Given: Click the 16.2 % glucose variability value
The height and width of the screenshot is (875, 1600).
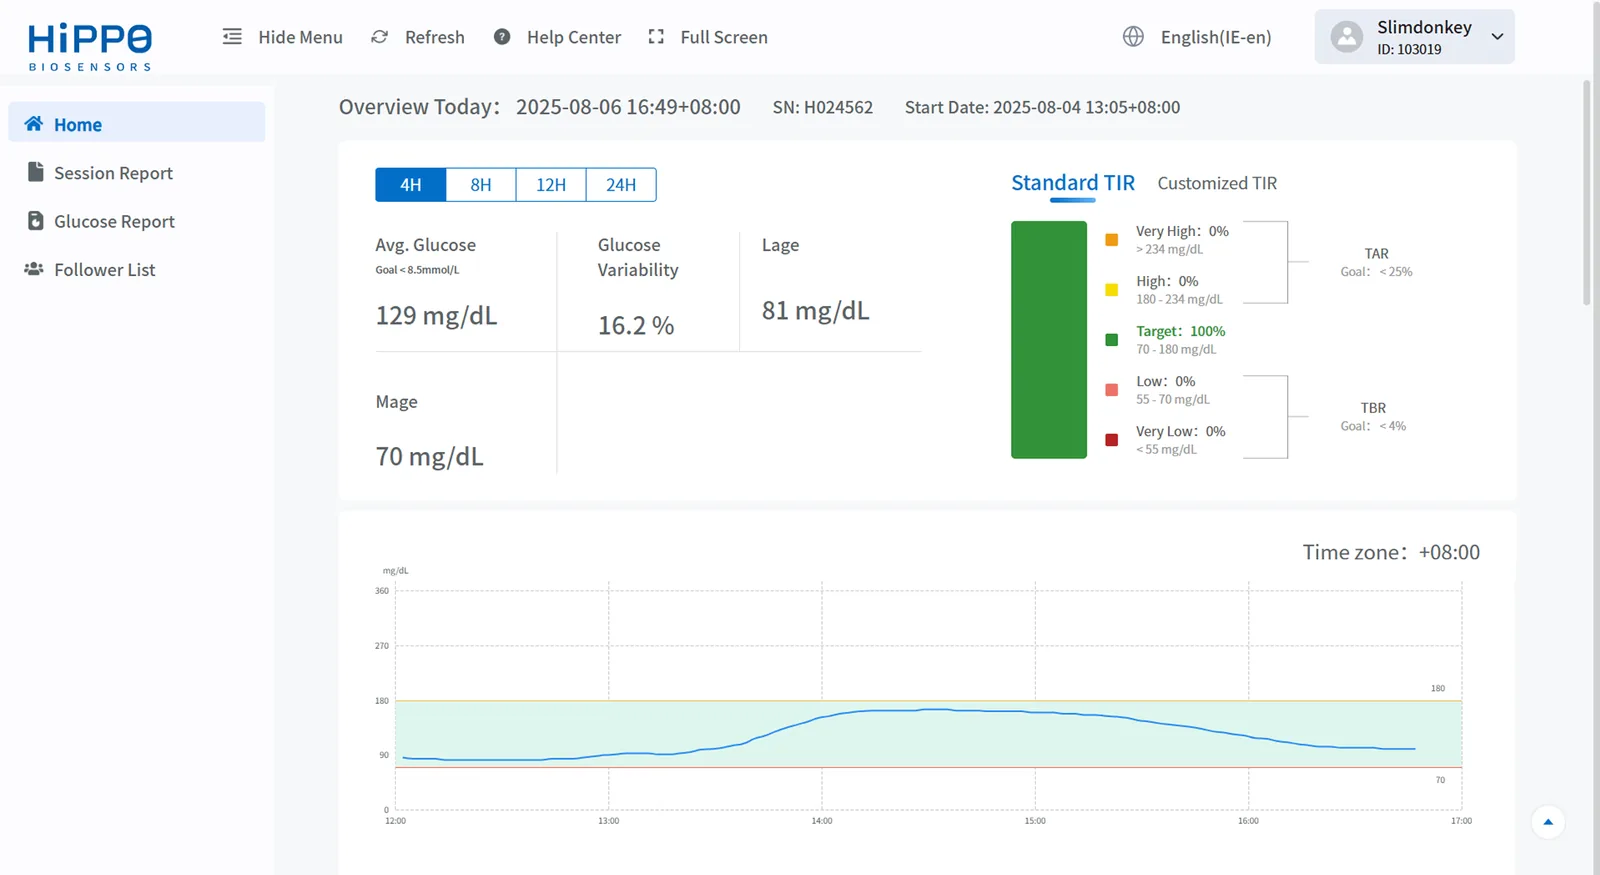Looking at the screenshot, I should (636, 326).
